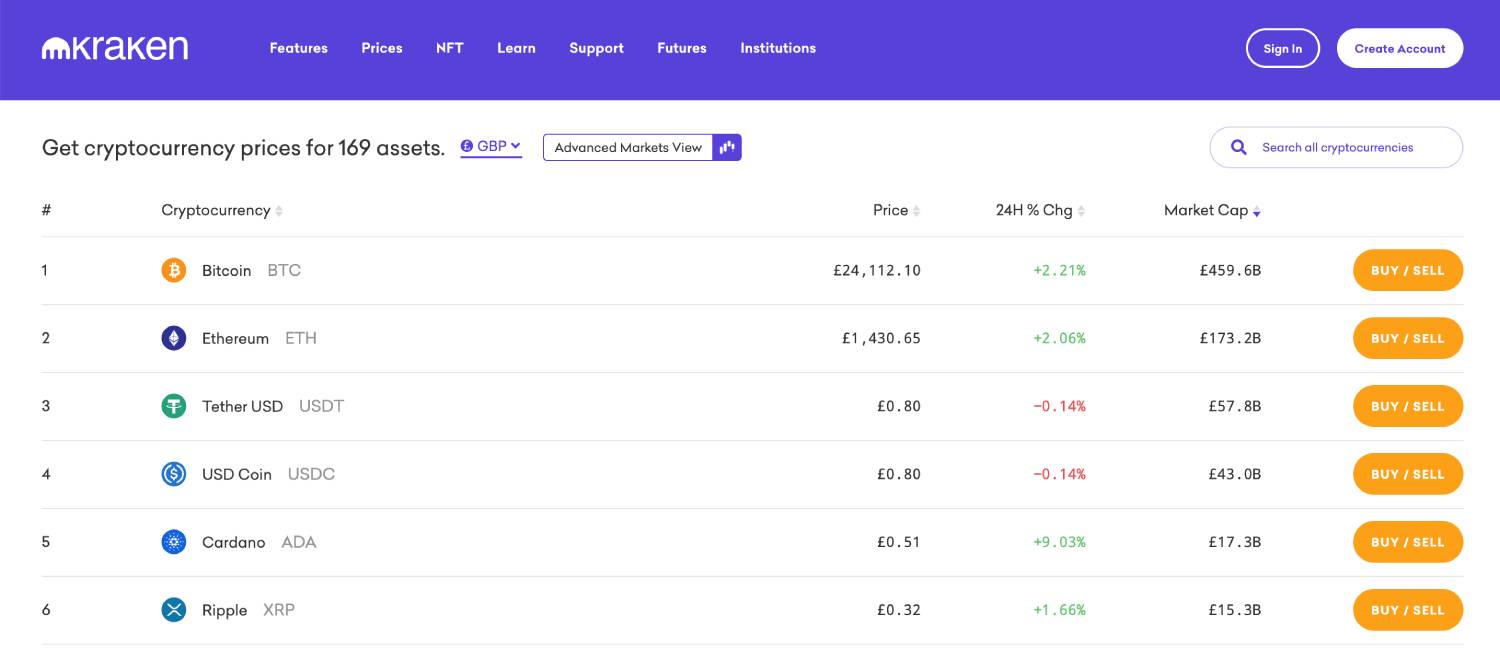
Task: Open the Tether USD name link
Action: click(x=242, y=406)
